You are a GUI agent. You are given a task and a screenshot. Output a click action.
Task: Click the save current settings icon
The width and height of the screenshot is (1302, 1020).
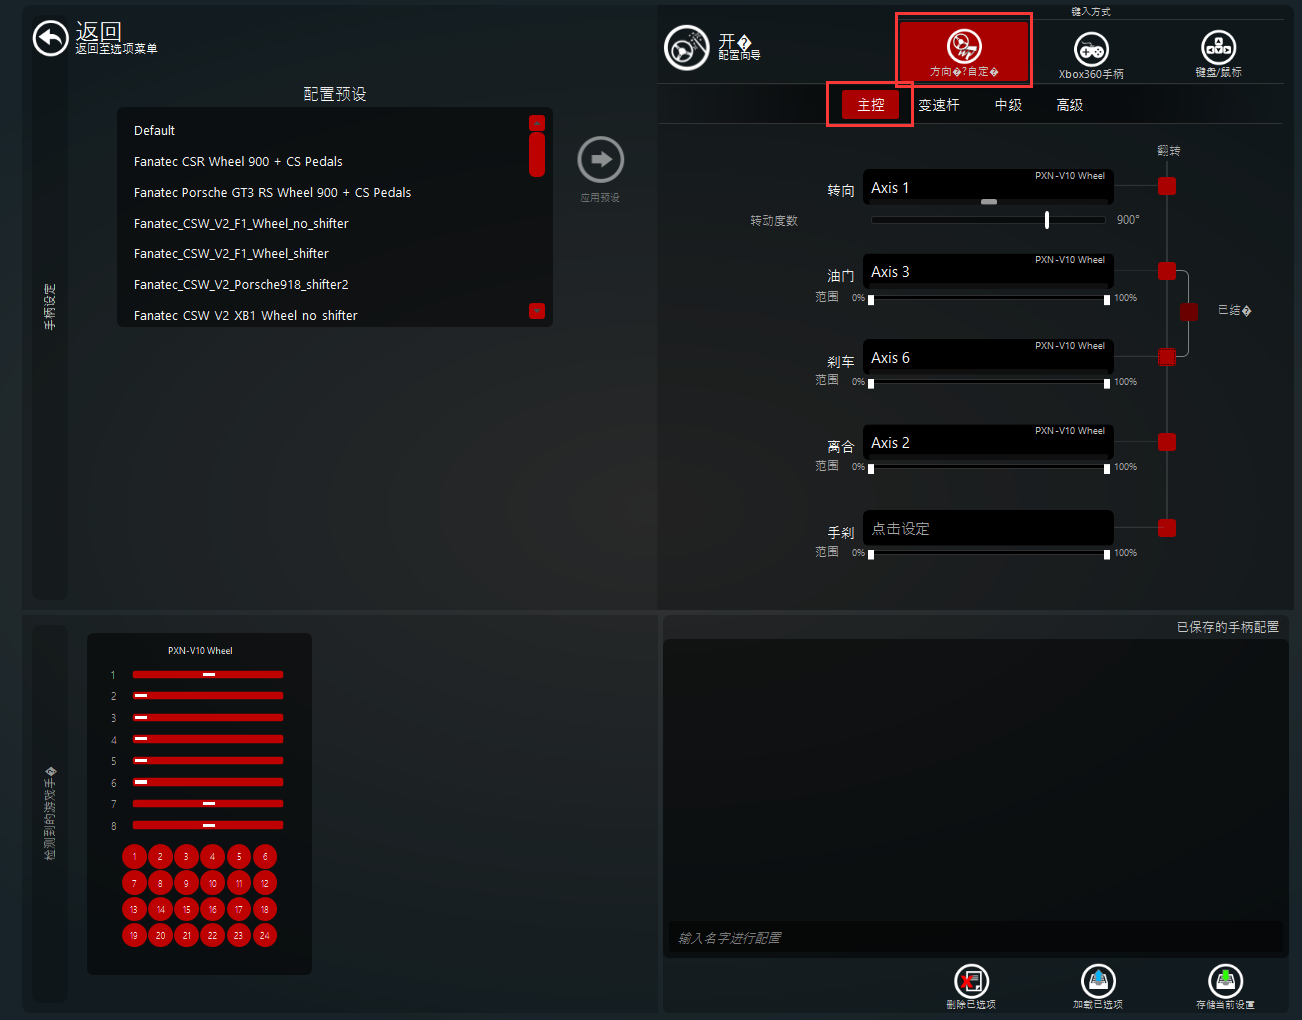pos(1225,981)
